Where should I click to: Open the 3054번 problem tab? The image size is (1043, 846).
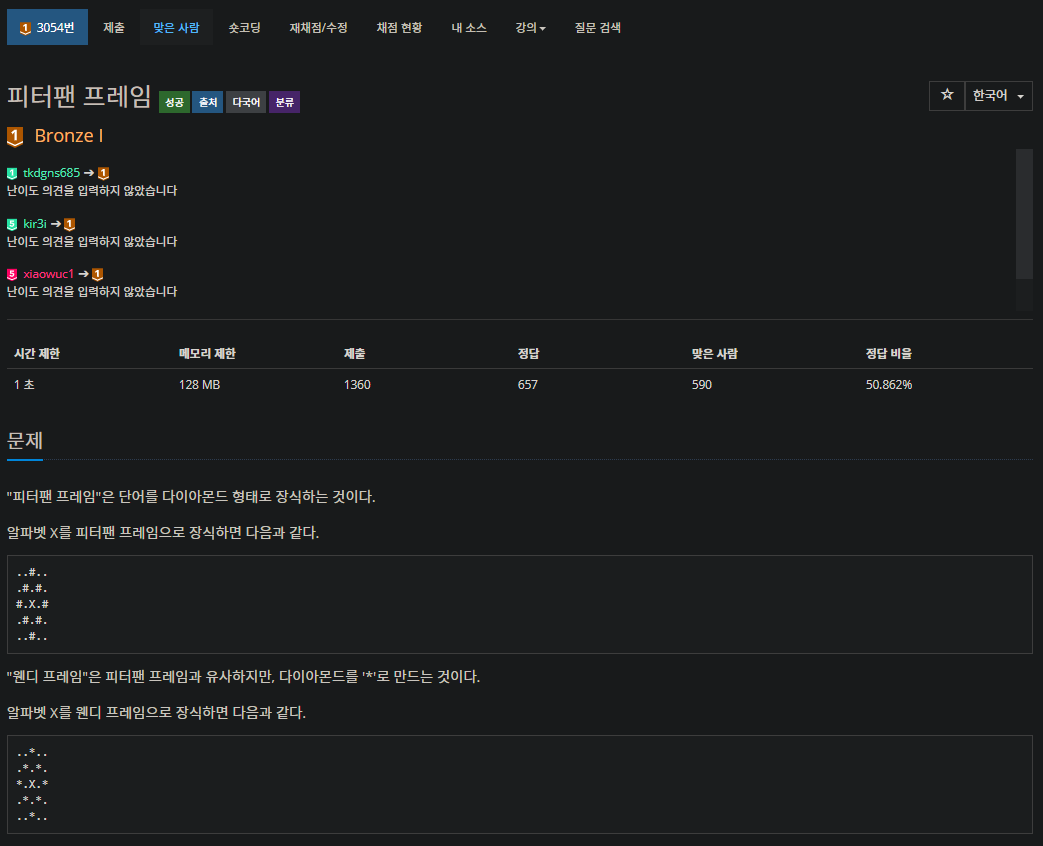[47, 27]
